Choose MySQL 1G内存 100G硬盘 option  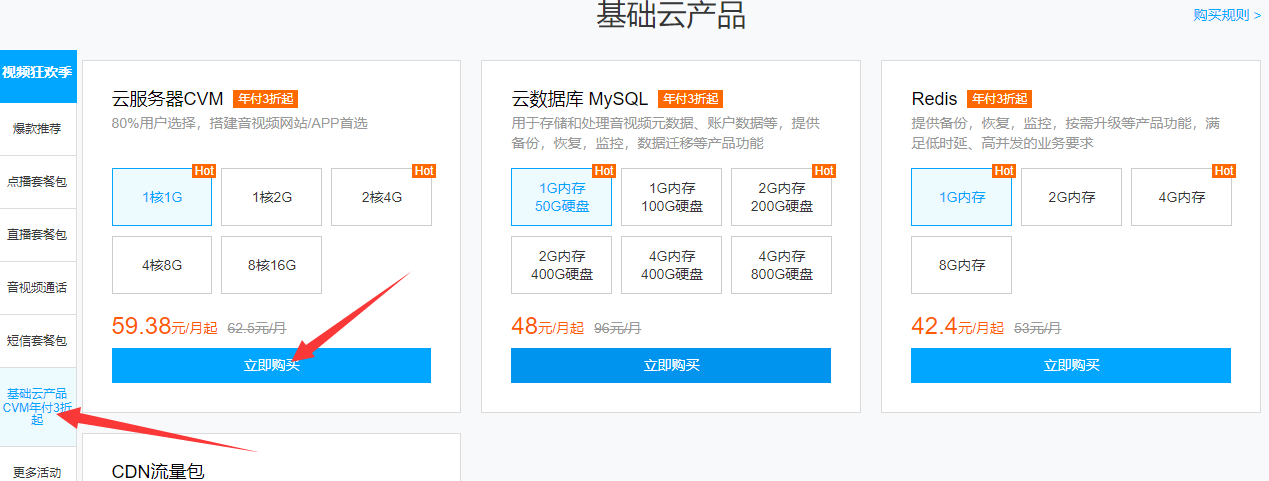(x=671, y=197)
